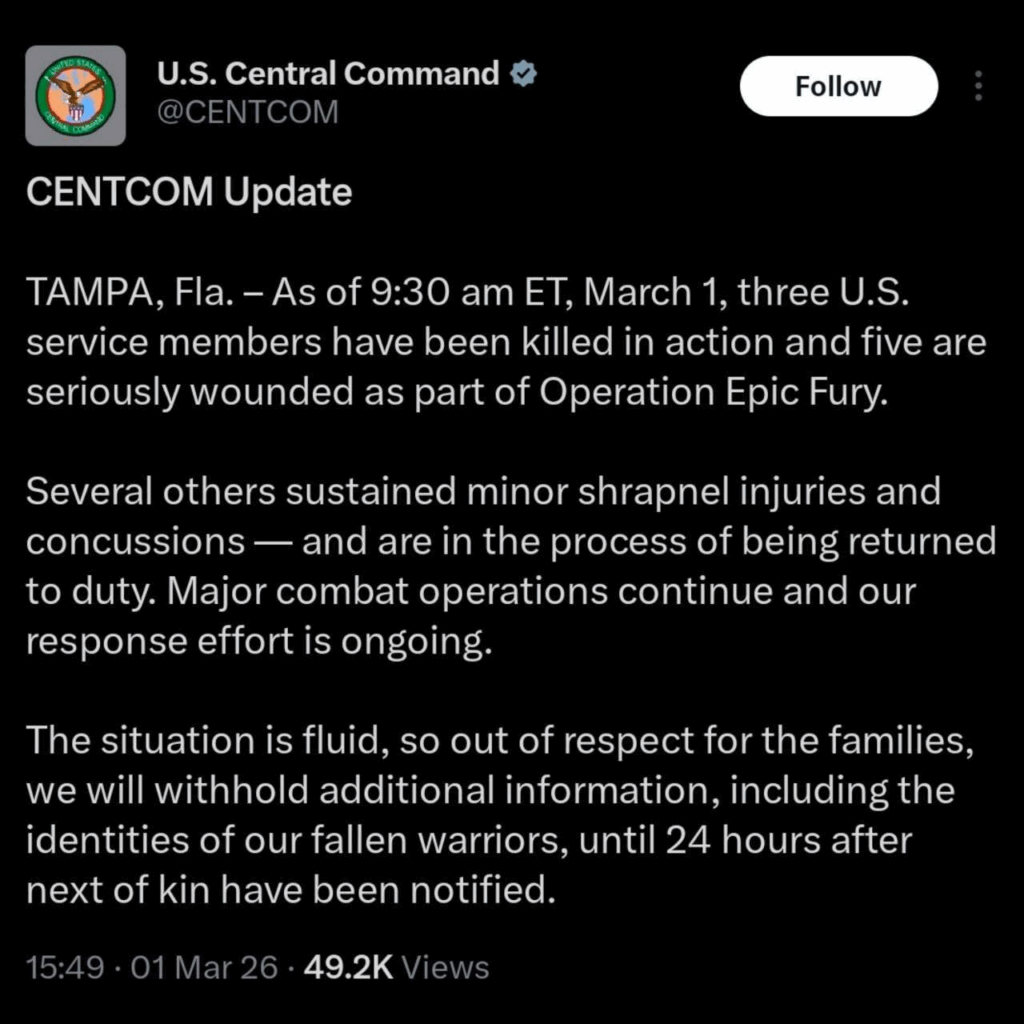
Task: Open the three-dot more options menu
Action: (x=978, y=86)
